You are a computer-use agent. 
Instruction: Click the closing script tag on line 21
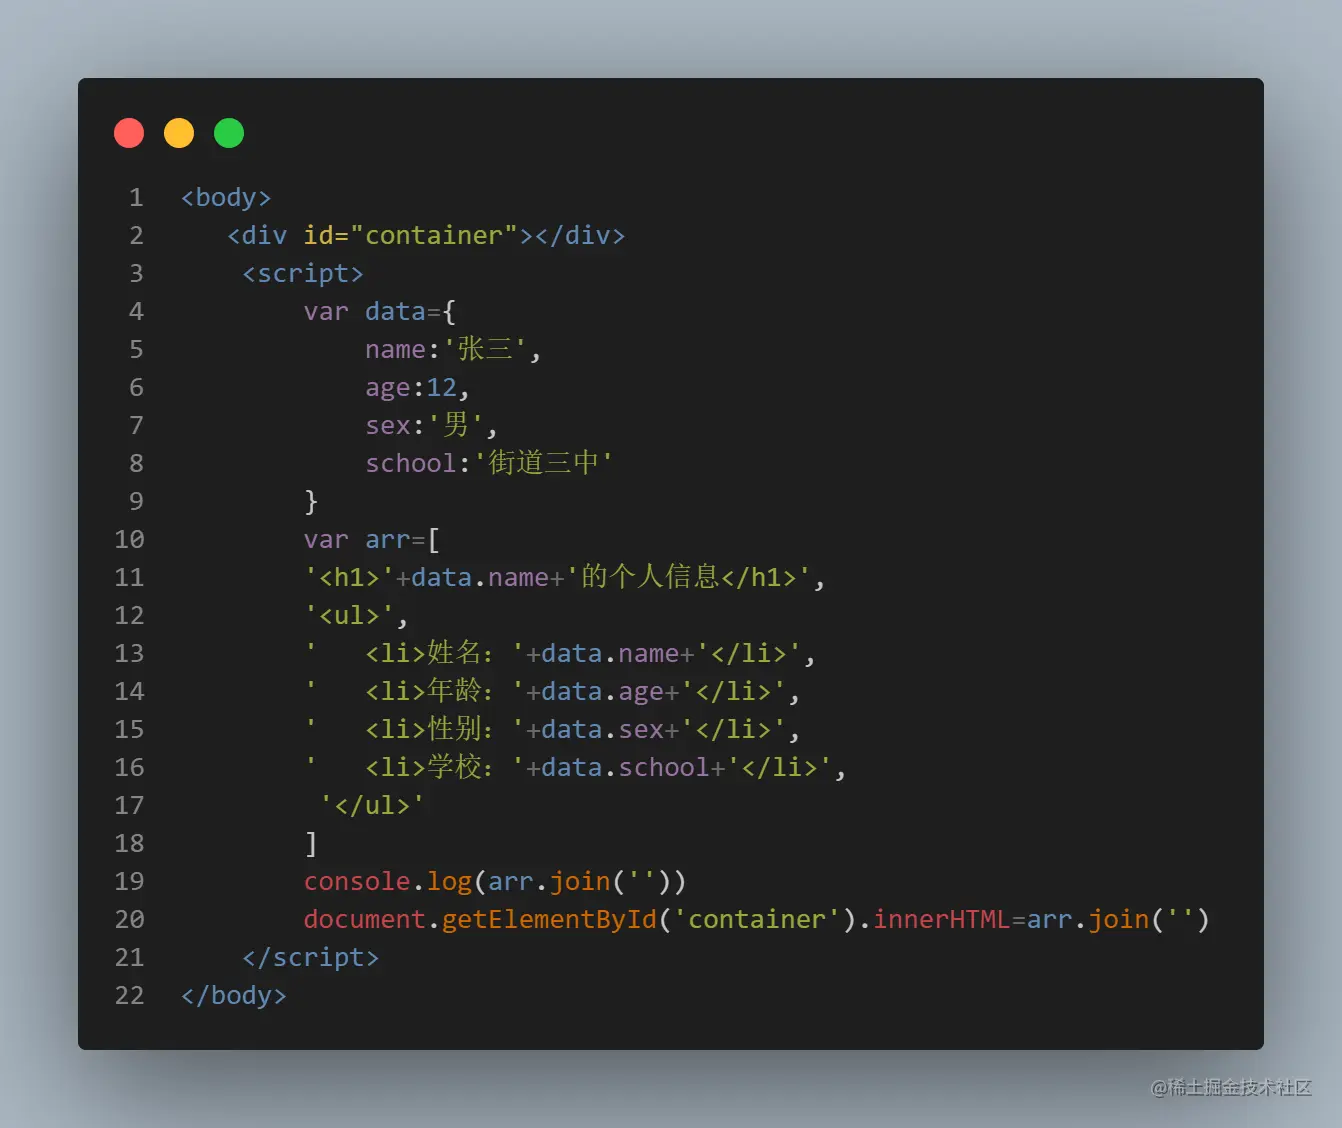[311, 957]
